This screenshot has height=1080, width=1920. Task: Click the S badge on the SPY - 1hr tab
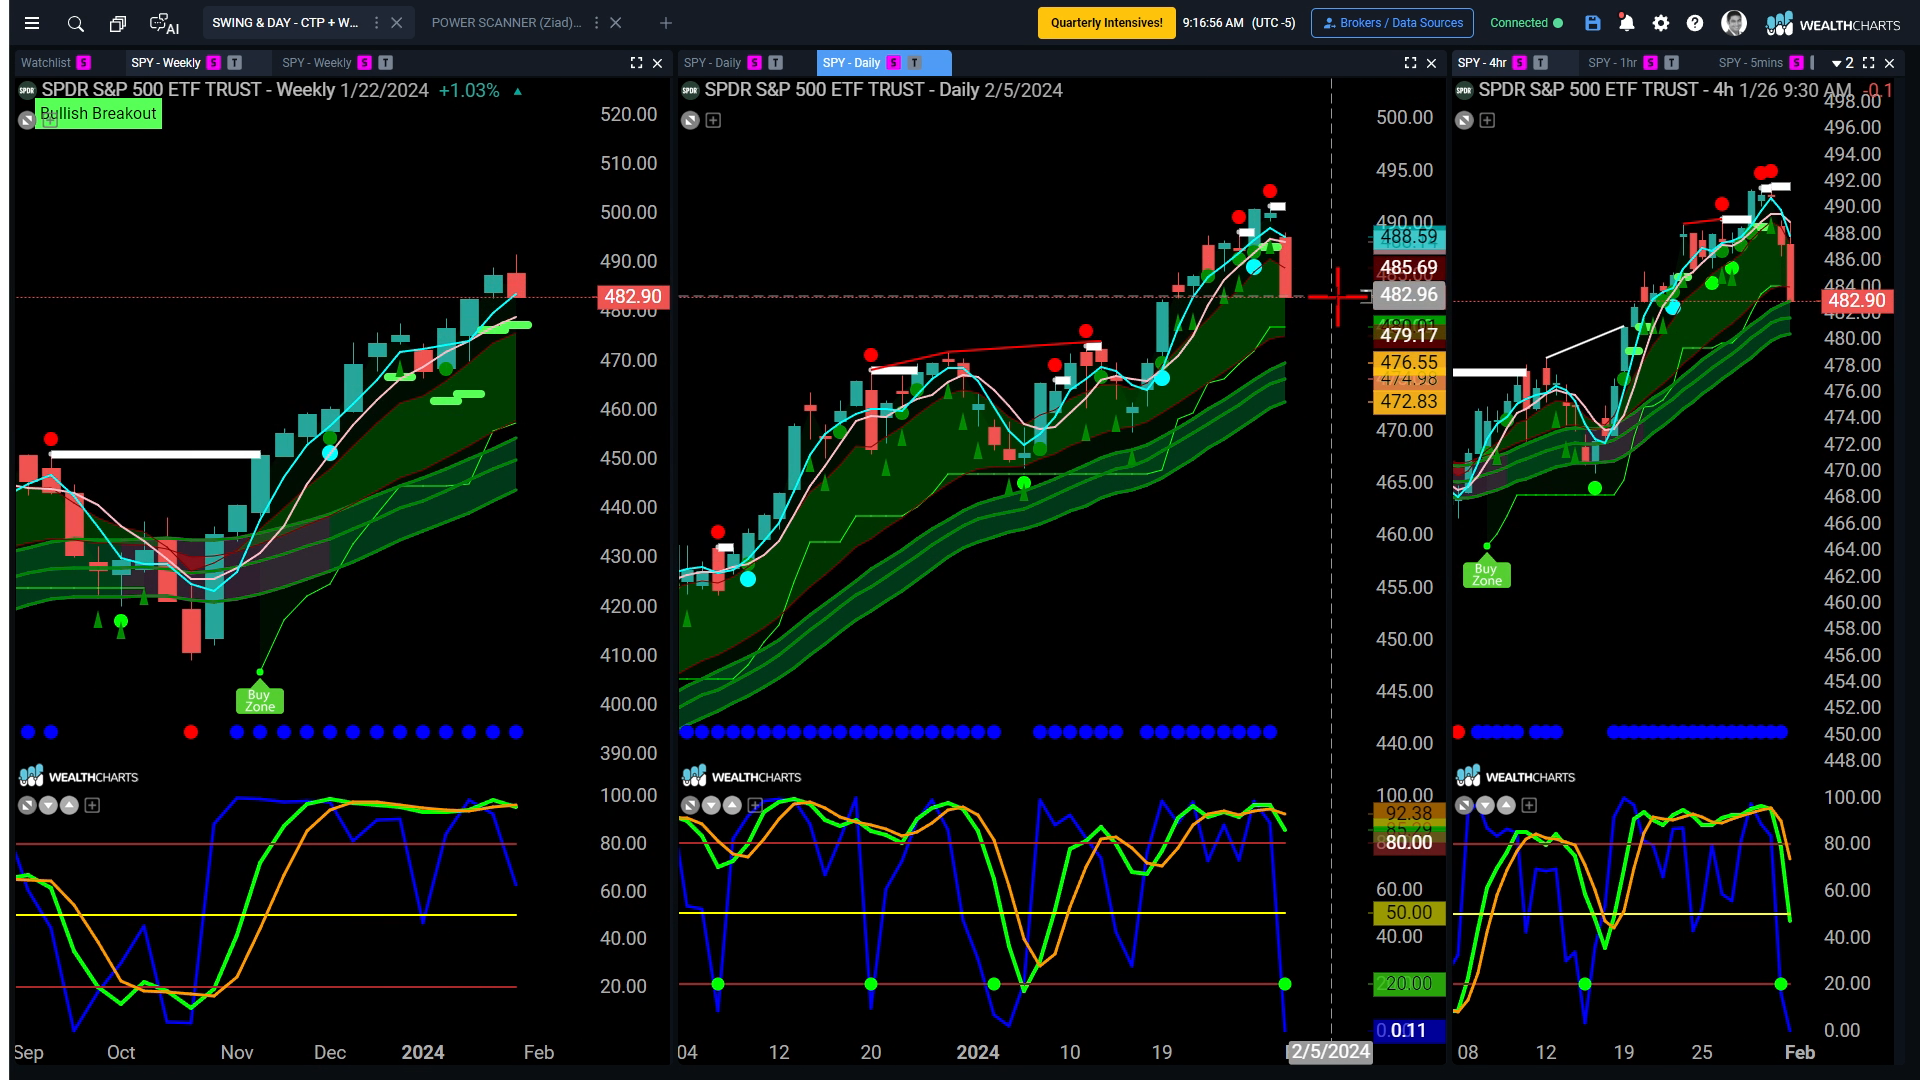coord(1650,63)
